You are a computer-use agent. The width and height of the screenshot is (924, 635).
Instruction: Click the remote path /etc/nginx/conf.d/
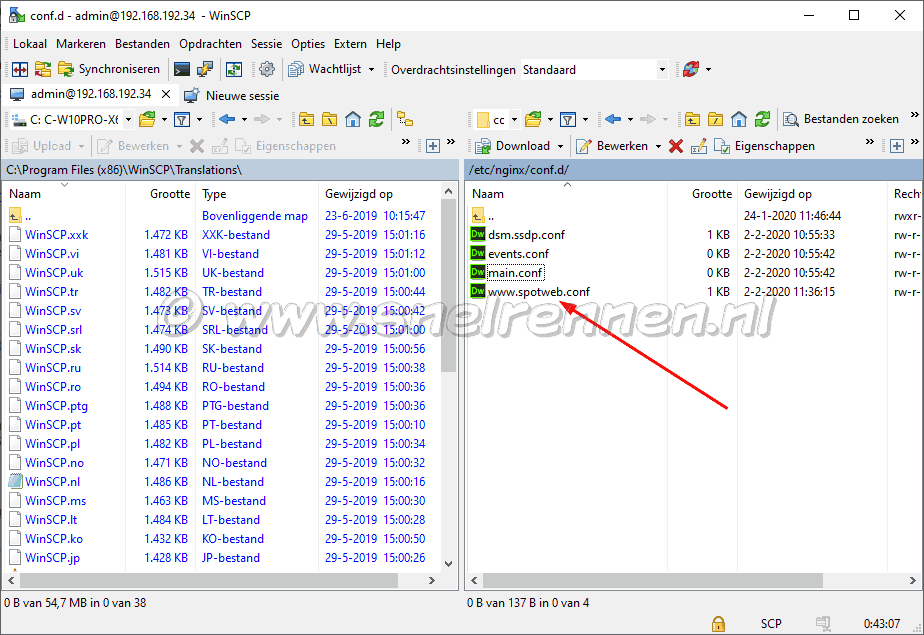coord(519,170)
